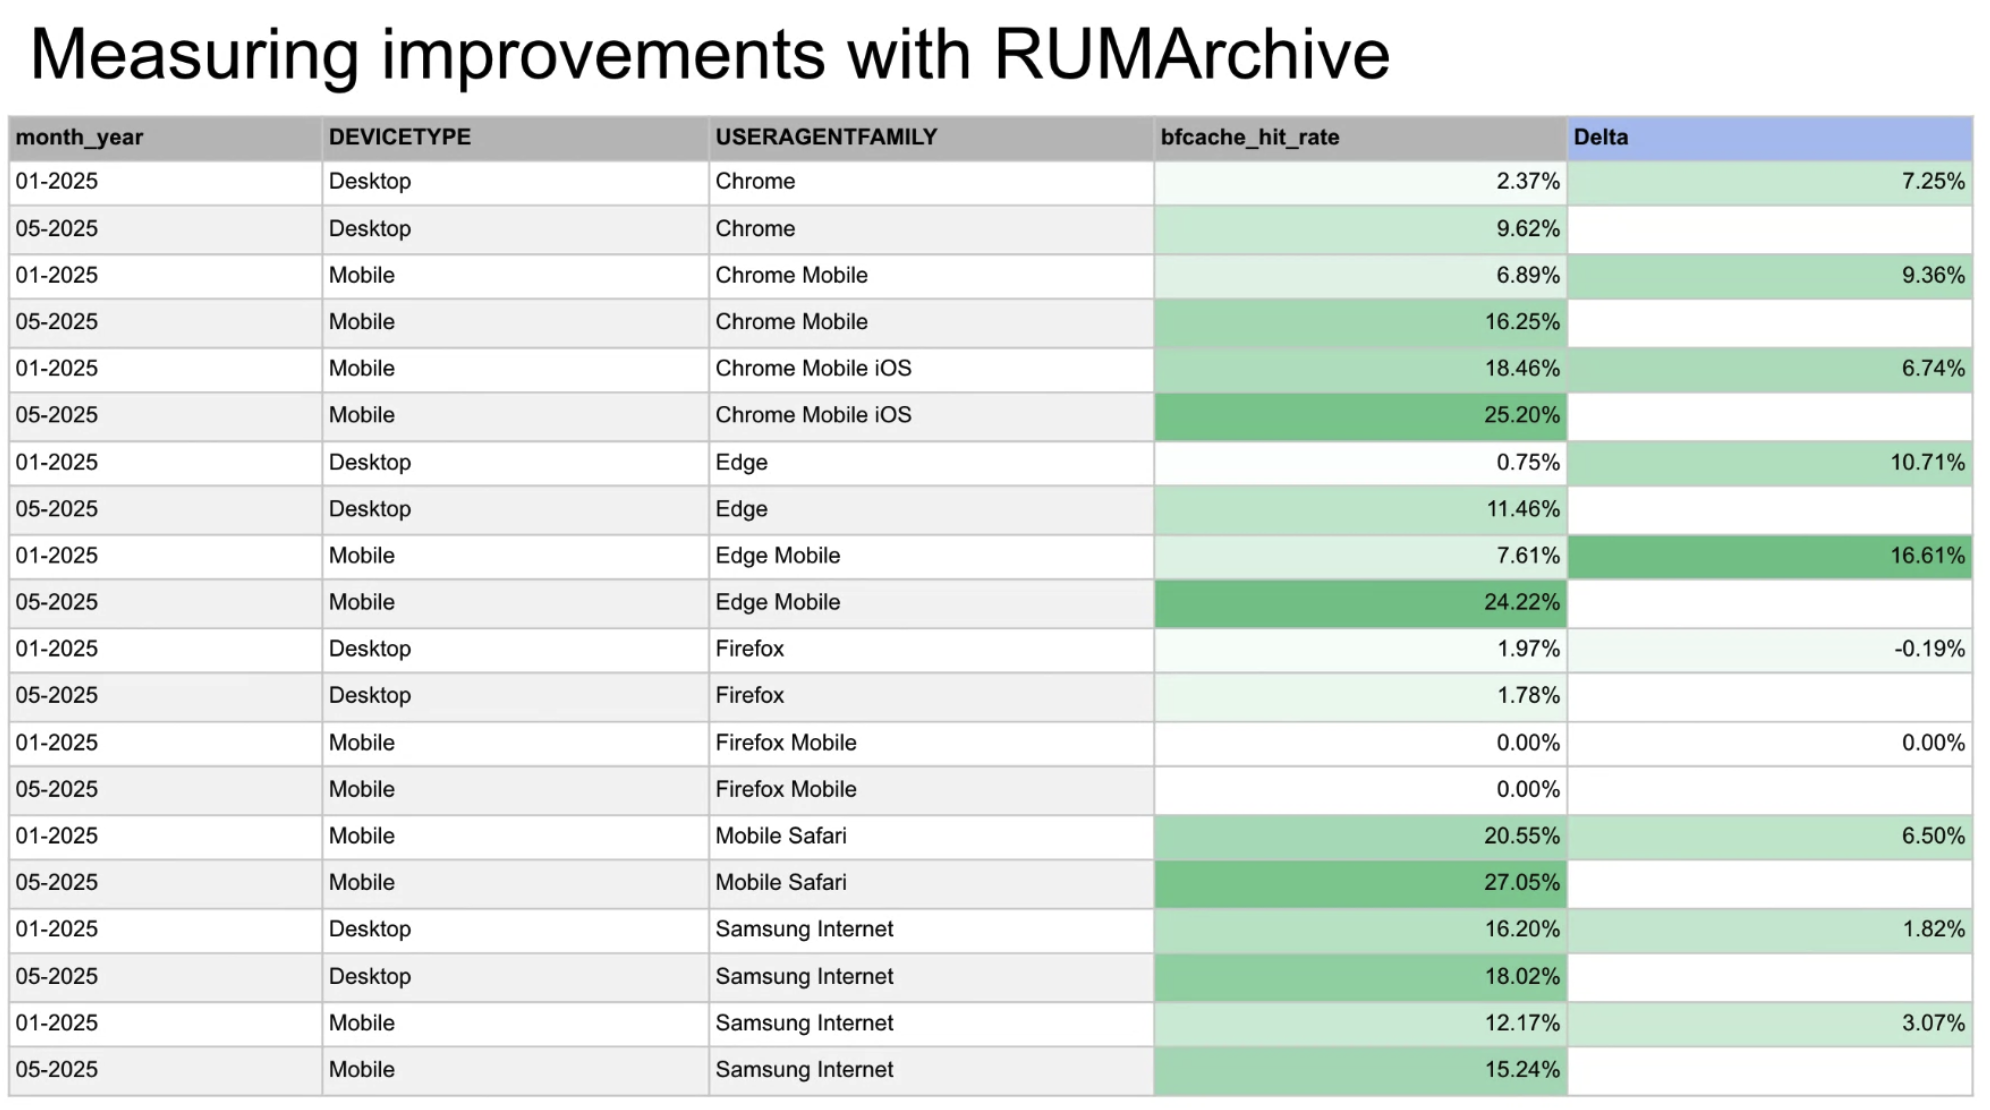
Task: Click the 10.71% delta cell
Action: click(1770, 463)
